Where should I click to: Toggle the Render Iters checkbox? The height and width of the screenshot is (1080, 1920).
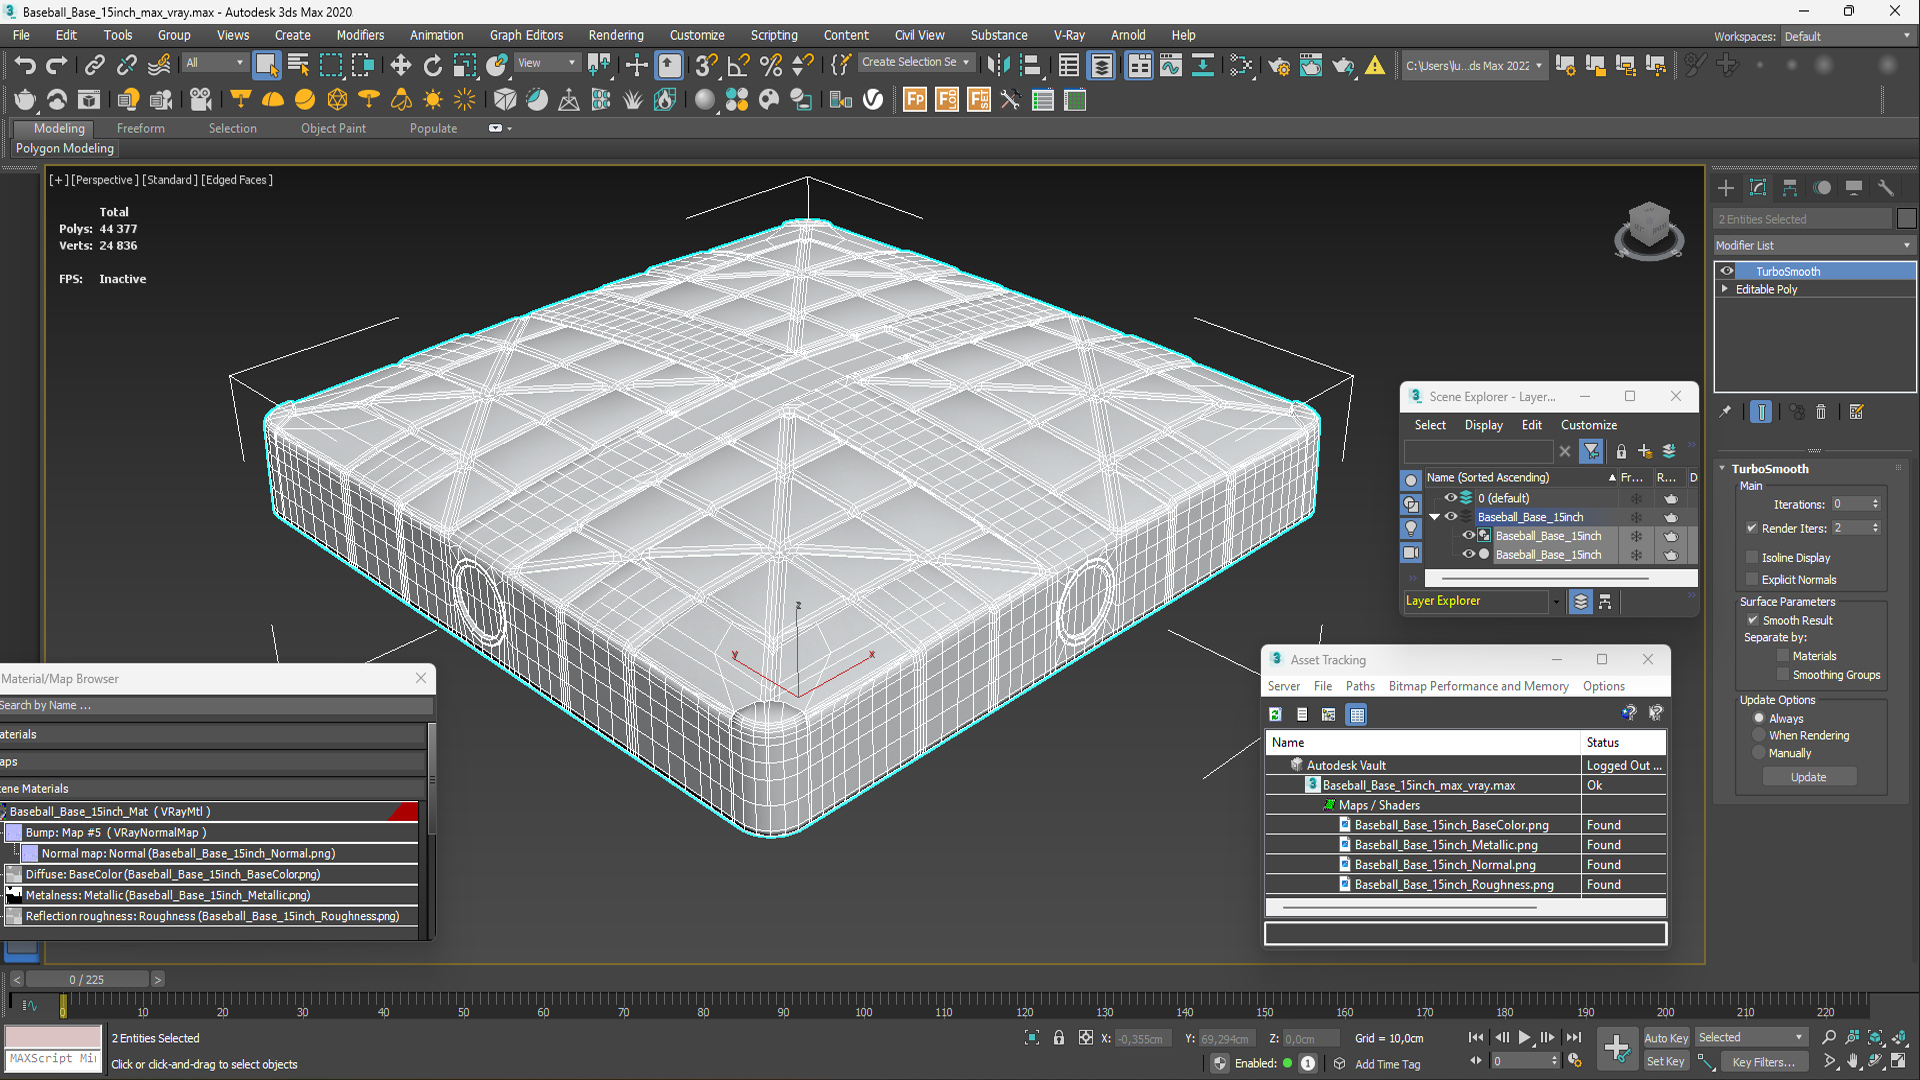tap(1752, 528)
